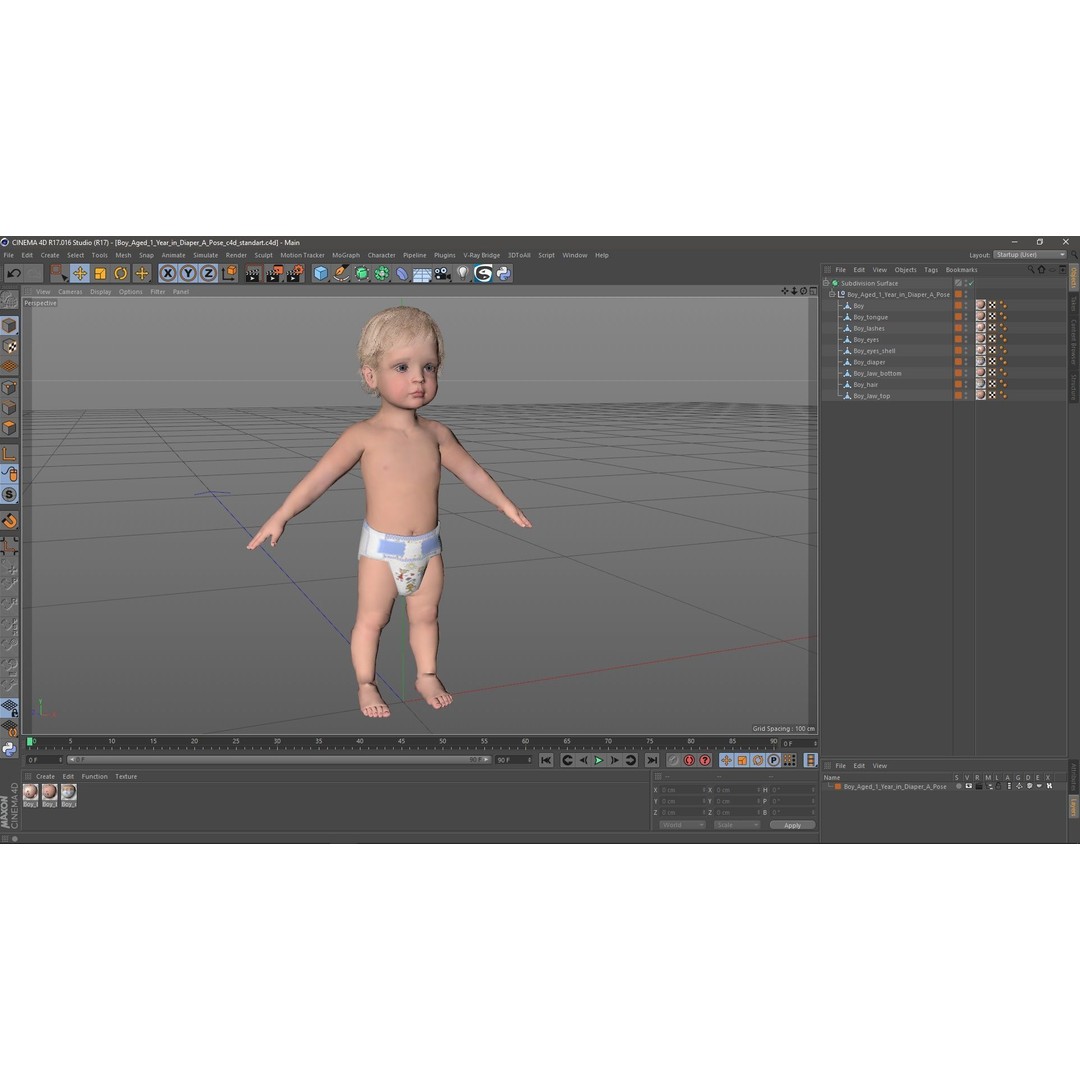Click the orange layer color of Boy_lashes
Viewport: 1080px width, 1080px height.
(958, 328)
